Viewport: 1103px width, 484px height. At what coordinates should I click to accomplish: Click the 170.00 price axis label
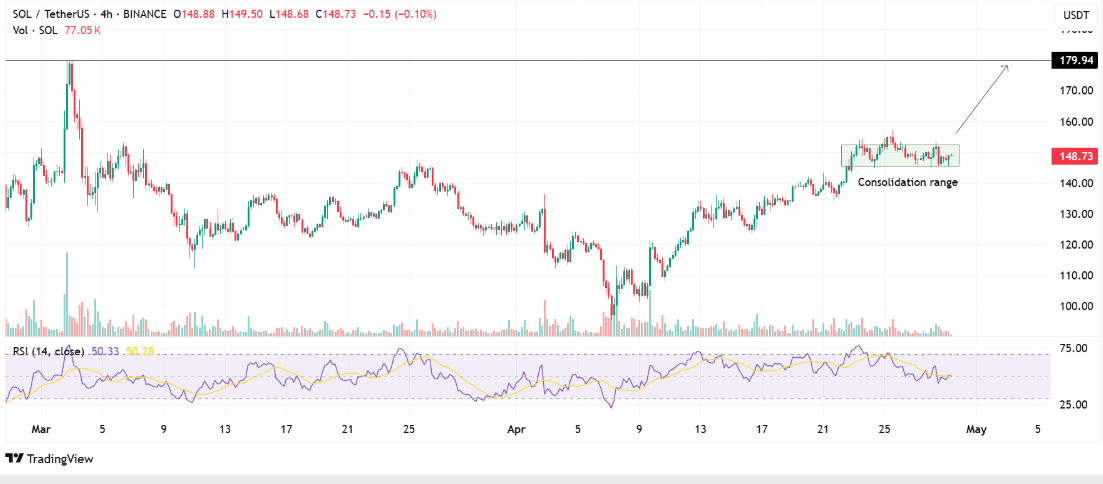click(x=1077, y=91)
